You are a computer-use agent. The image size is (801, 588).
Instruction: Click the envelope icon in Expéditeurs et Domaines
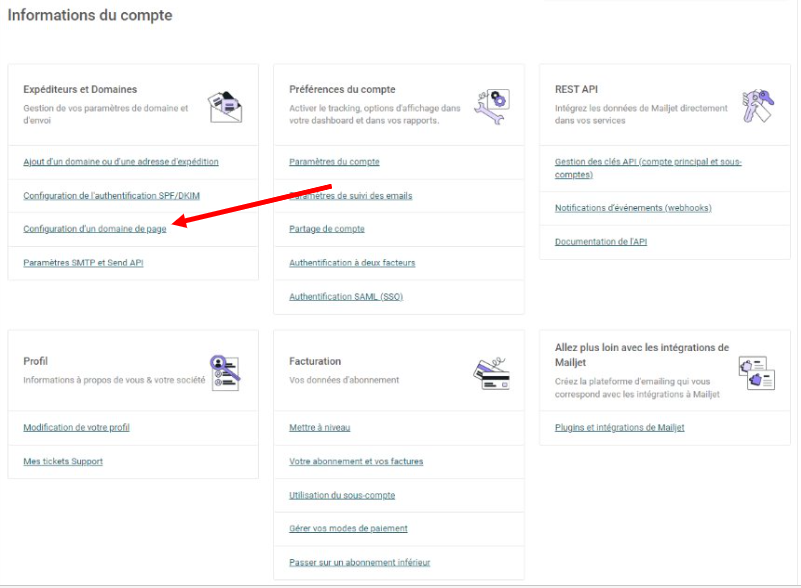[225, 107]
